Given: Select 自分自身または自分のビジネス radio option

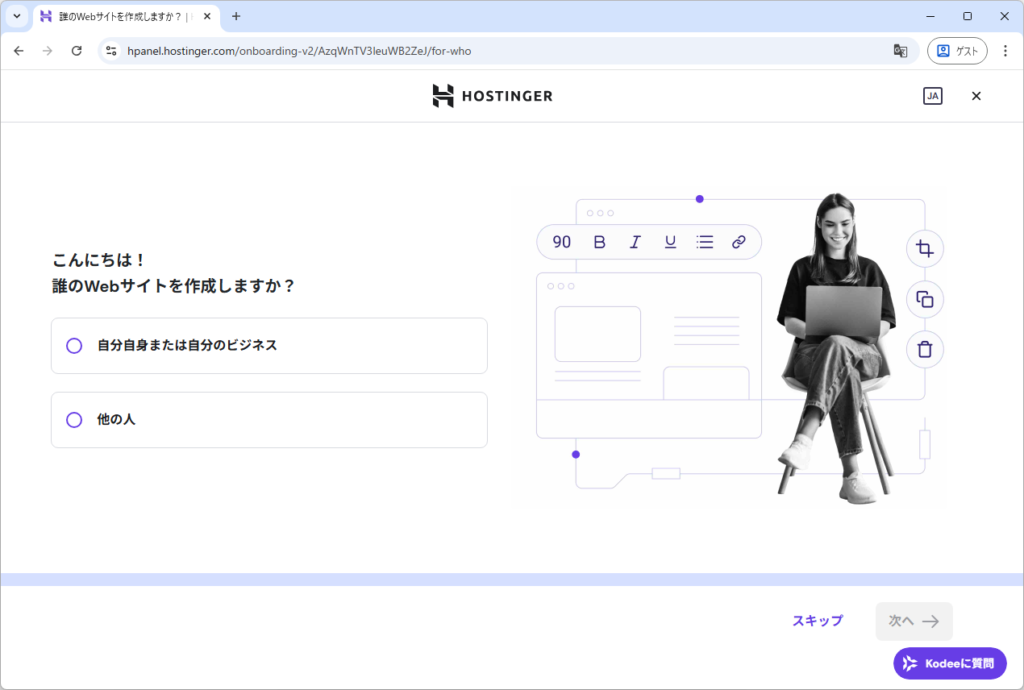Looking at the screenshot, I should tap(74, 346).
